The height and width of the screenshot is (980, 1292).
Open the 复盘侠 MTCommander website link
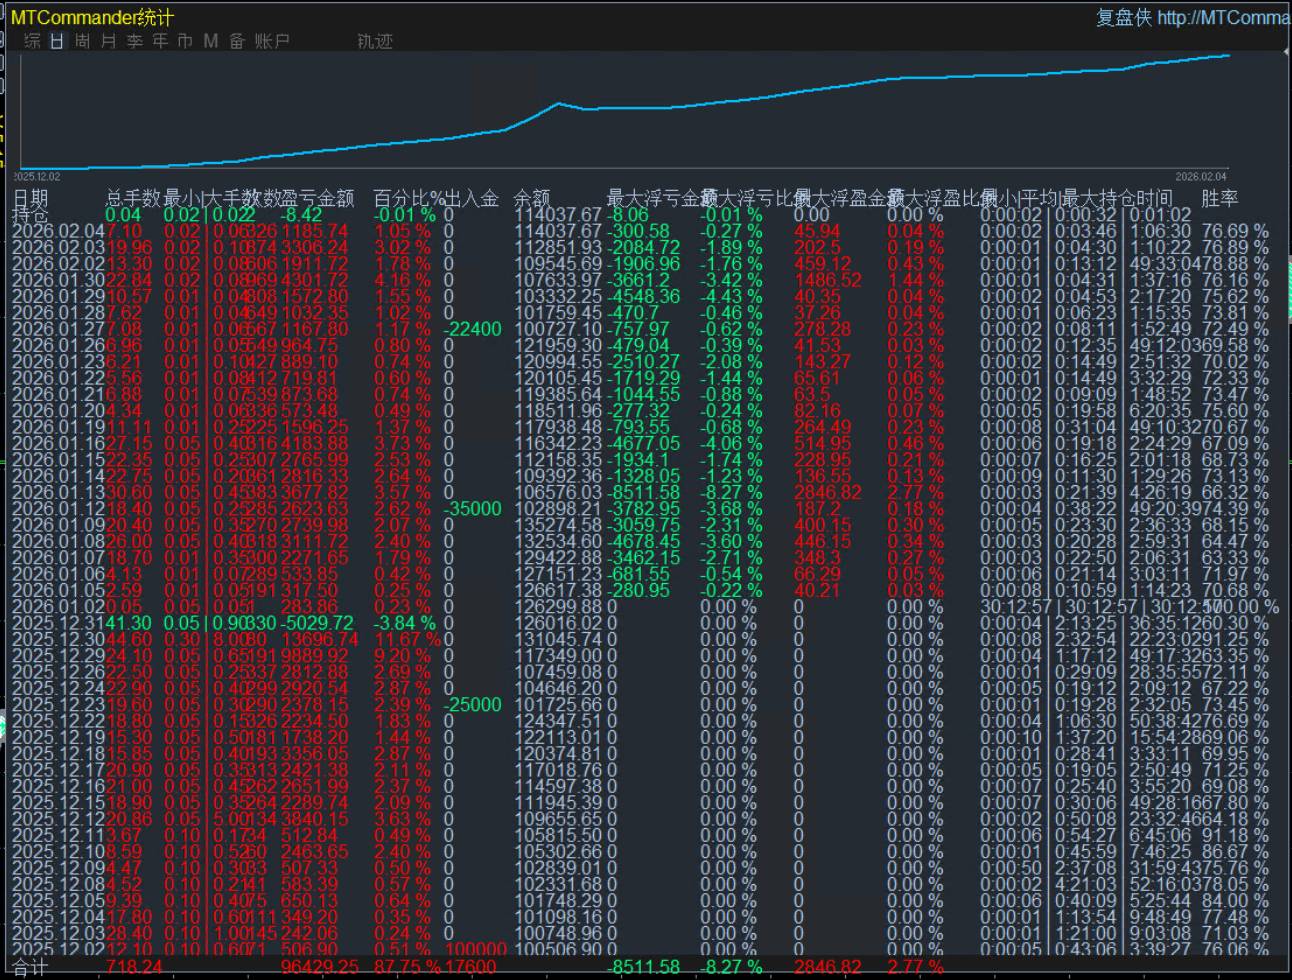pos(1192,17)
